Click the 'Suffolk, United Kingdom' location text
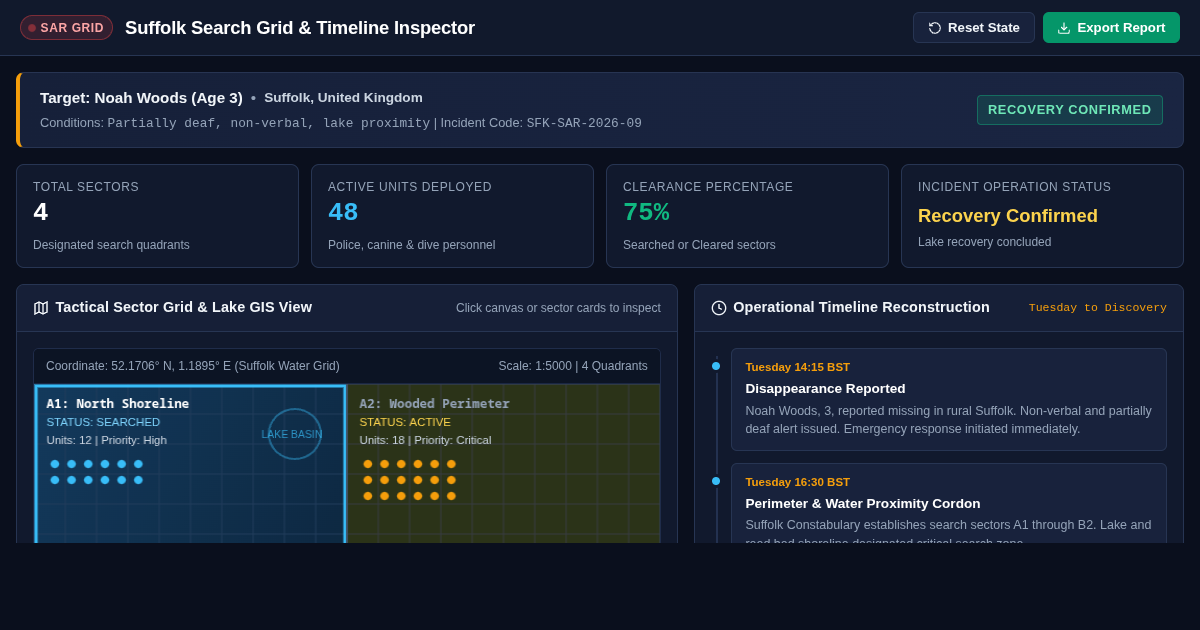The width and height of the screenshot is (1200, 630). click(x=343, y=97)
